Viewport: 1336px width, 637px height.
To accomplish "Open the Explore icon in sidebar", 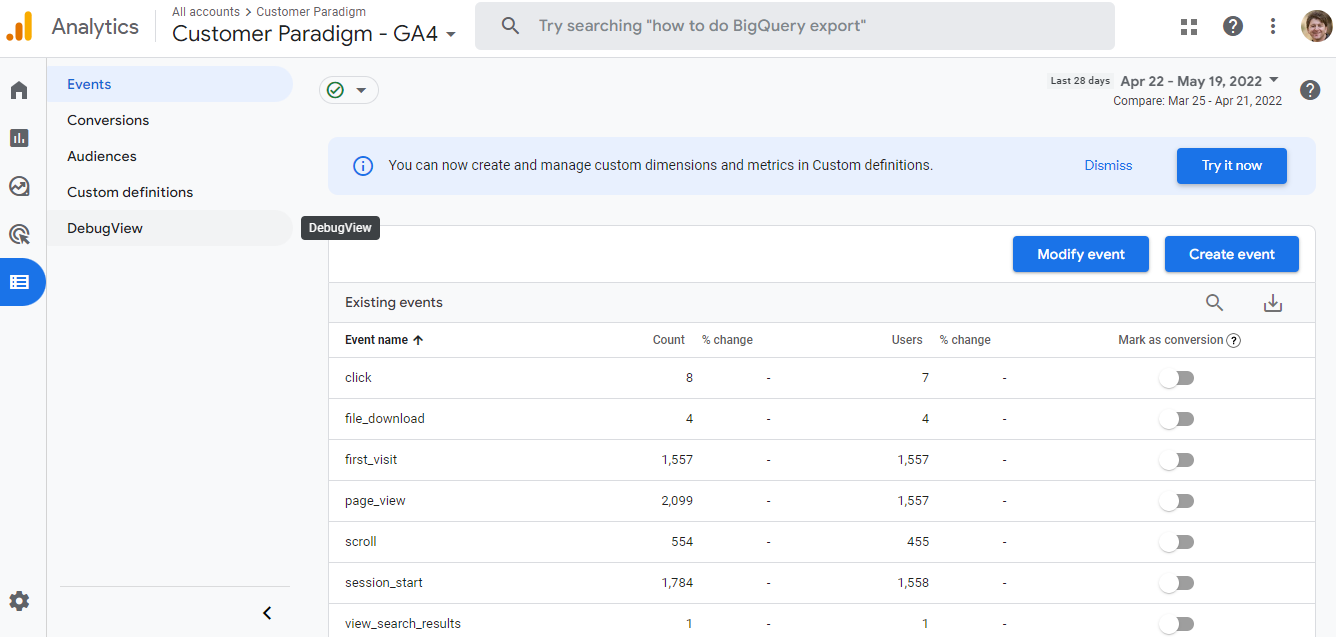I will pyautogui.click(x=19, y=186).
